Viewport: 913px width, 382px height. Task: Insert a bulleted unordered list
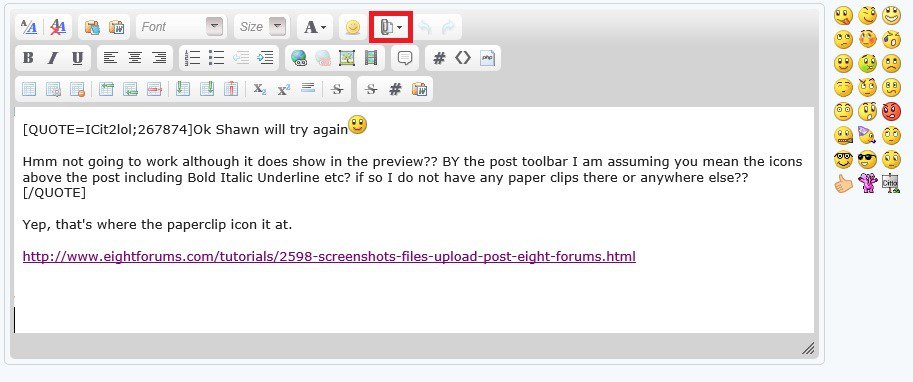click(217, 58)
